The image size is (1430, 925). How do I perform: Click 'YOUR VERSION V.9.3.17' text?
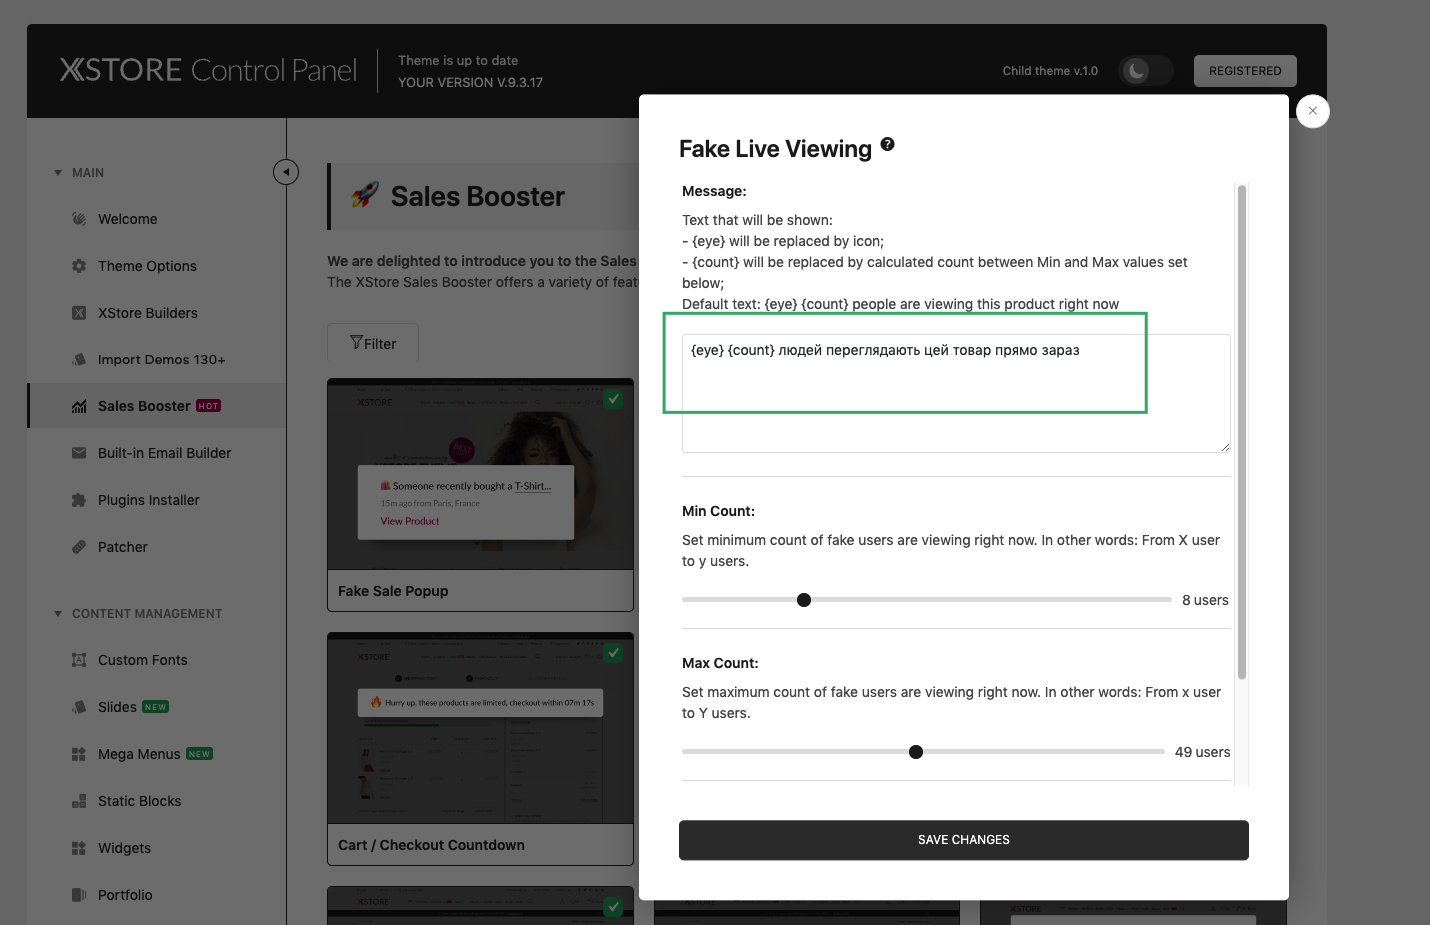(x=470, y=82)
